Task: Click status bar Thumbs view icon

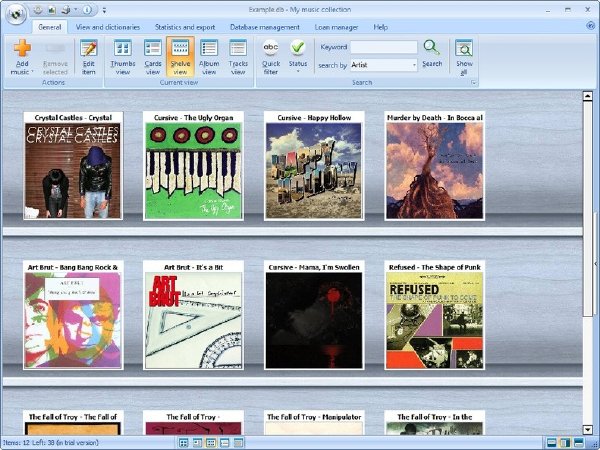Action: coord(184,443)
